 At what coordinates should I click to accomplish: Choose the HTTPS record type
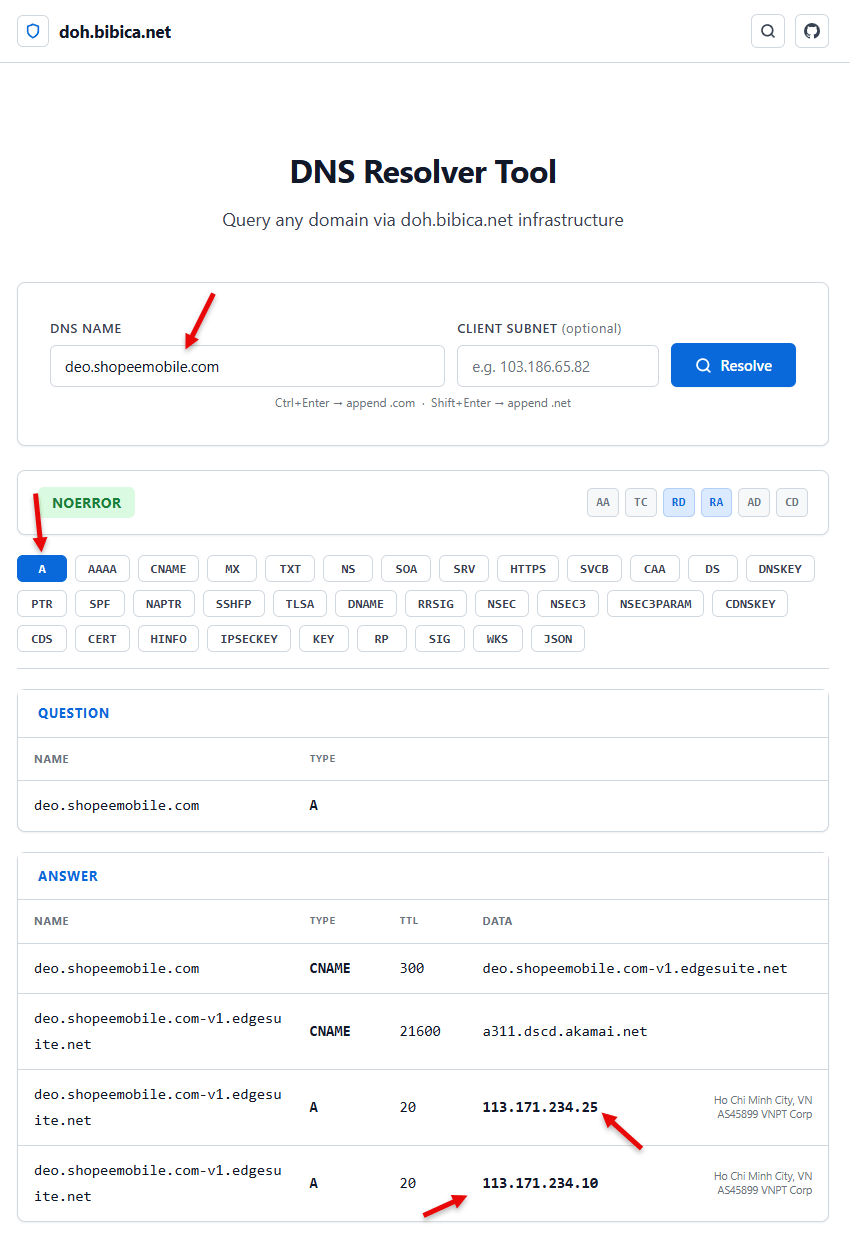click(528, 569)
